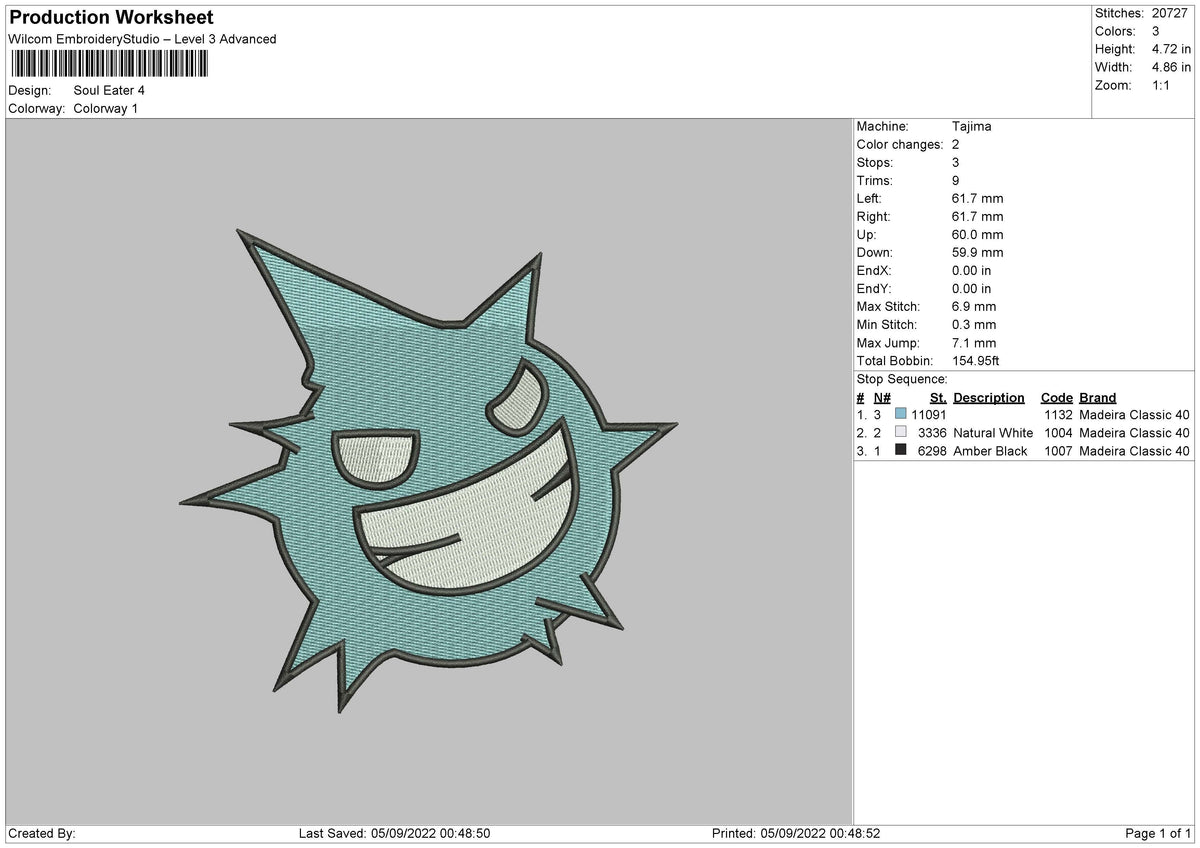Click the Max Jump value 7.1 mm
The width and height of the screenshot is (1200, 848).
click(974, 342)
